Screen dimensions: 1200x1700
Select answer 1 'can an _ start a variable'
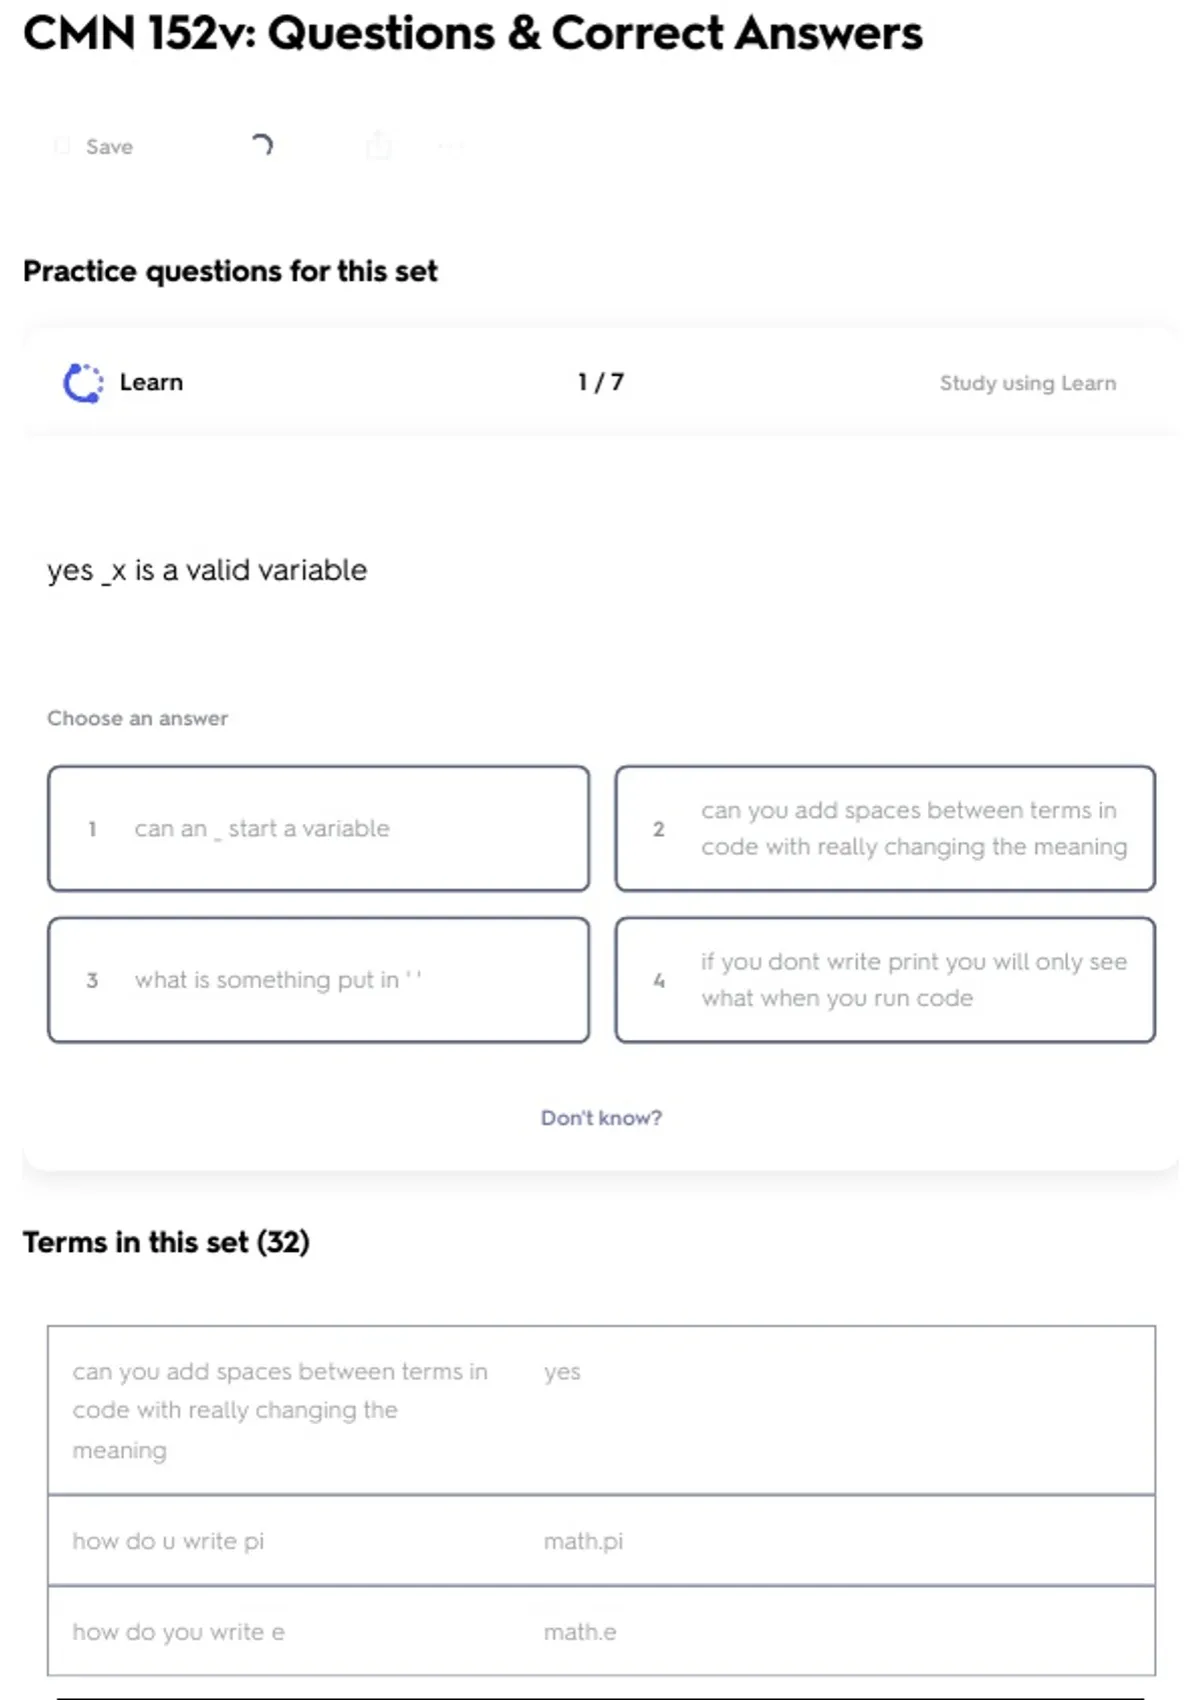coord(318,829)
